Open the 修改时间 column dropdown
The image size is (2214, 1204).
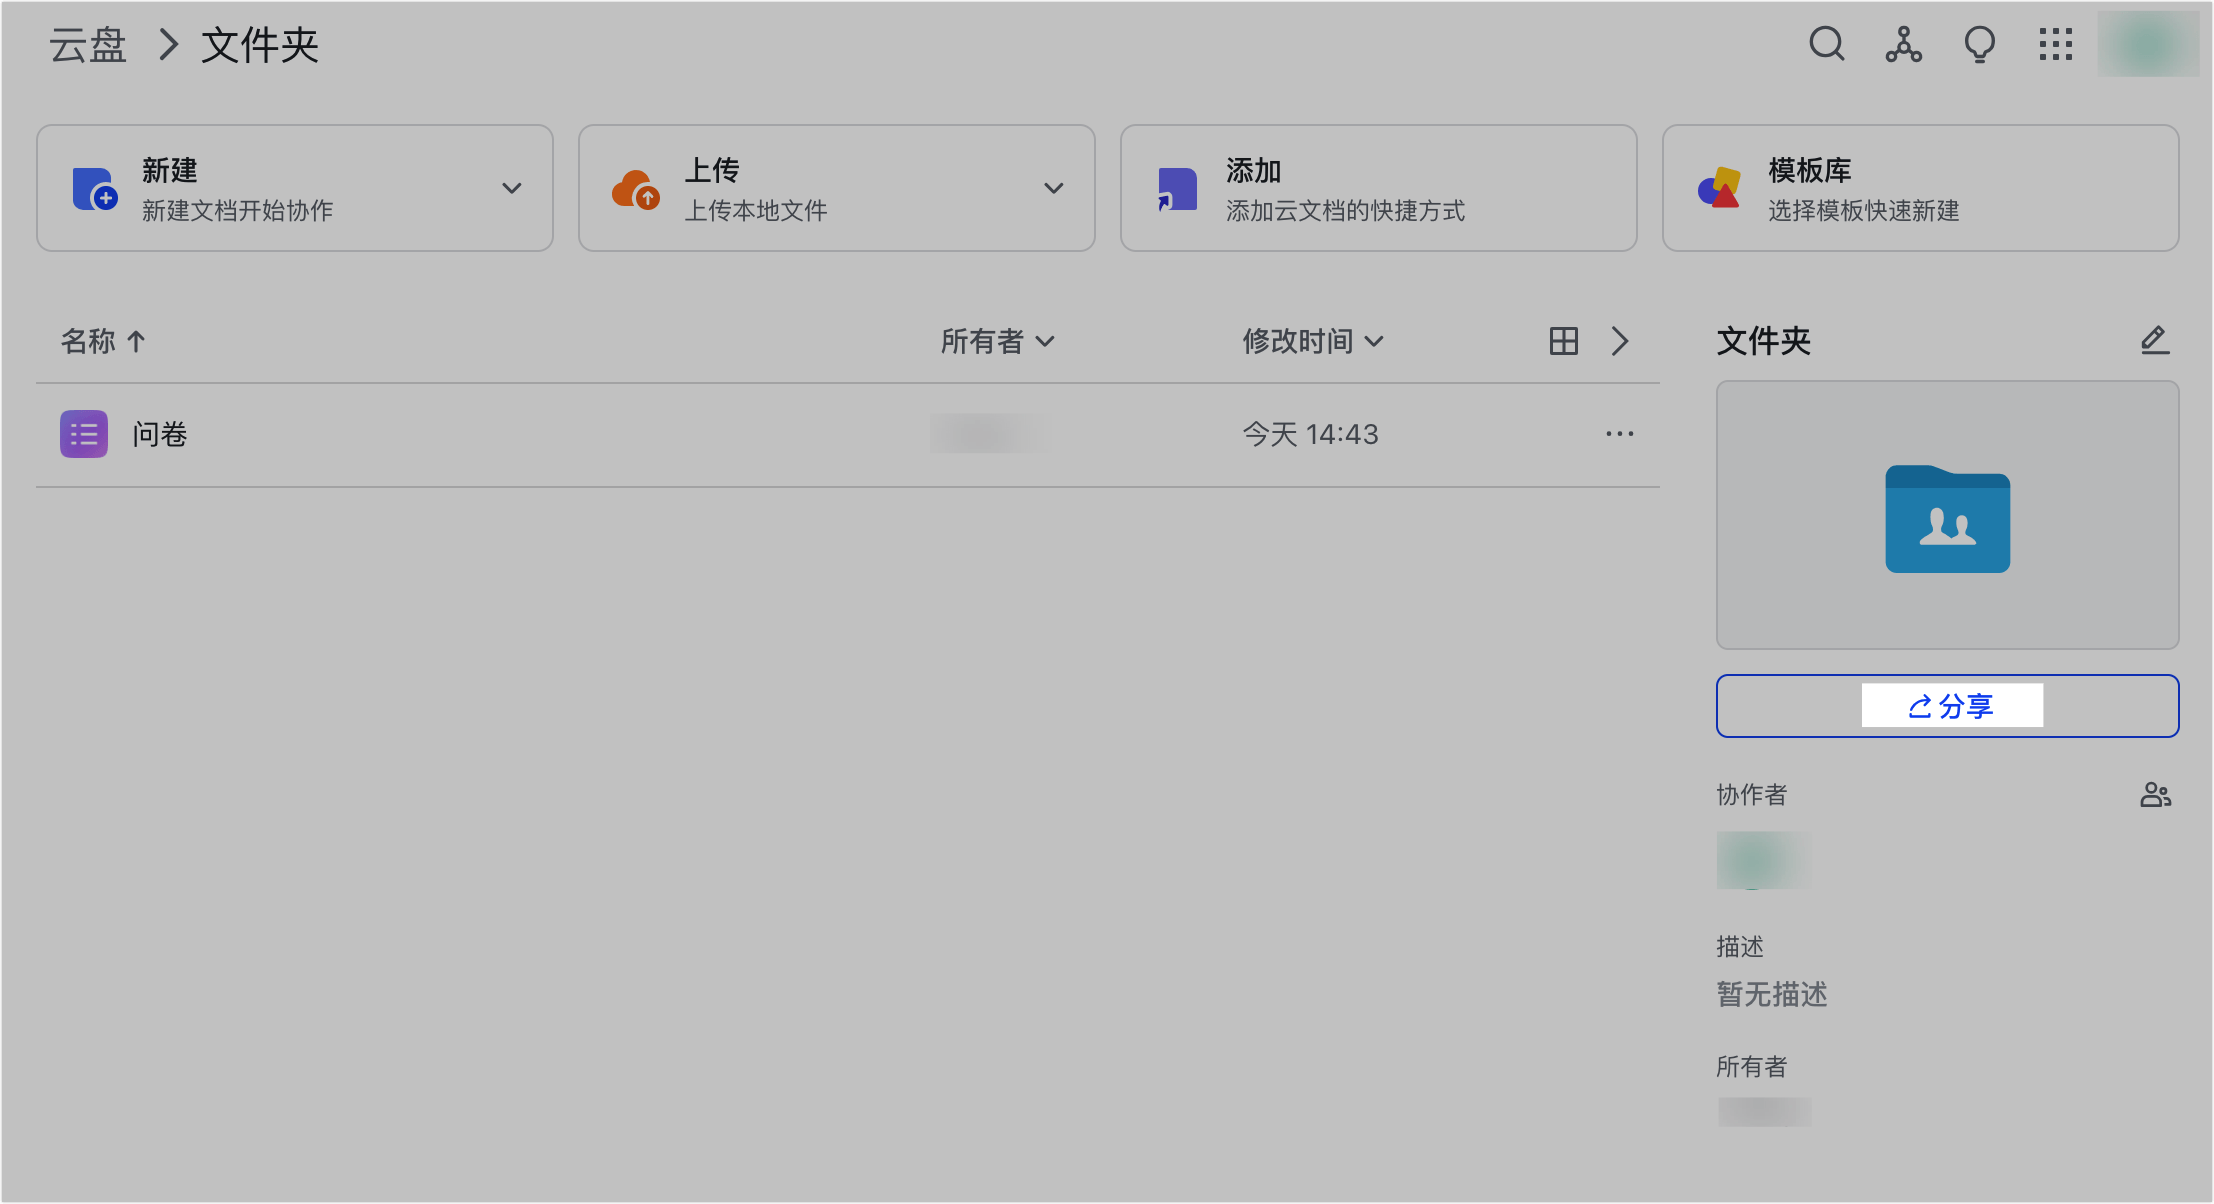(1312, 341)
